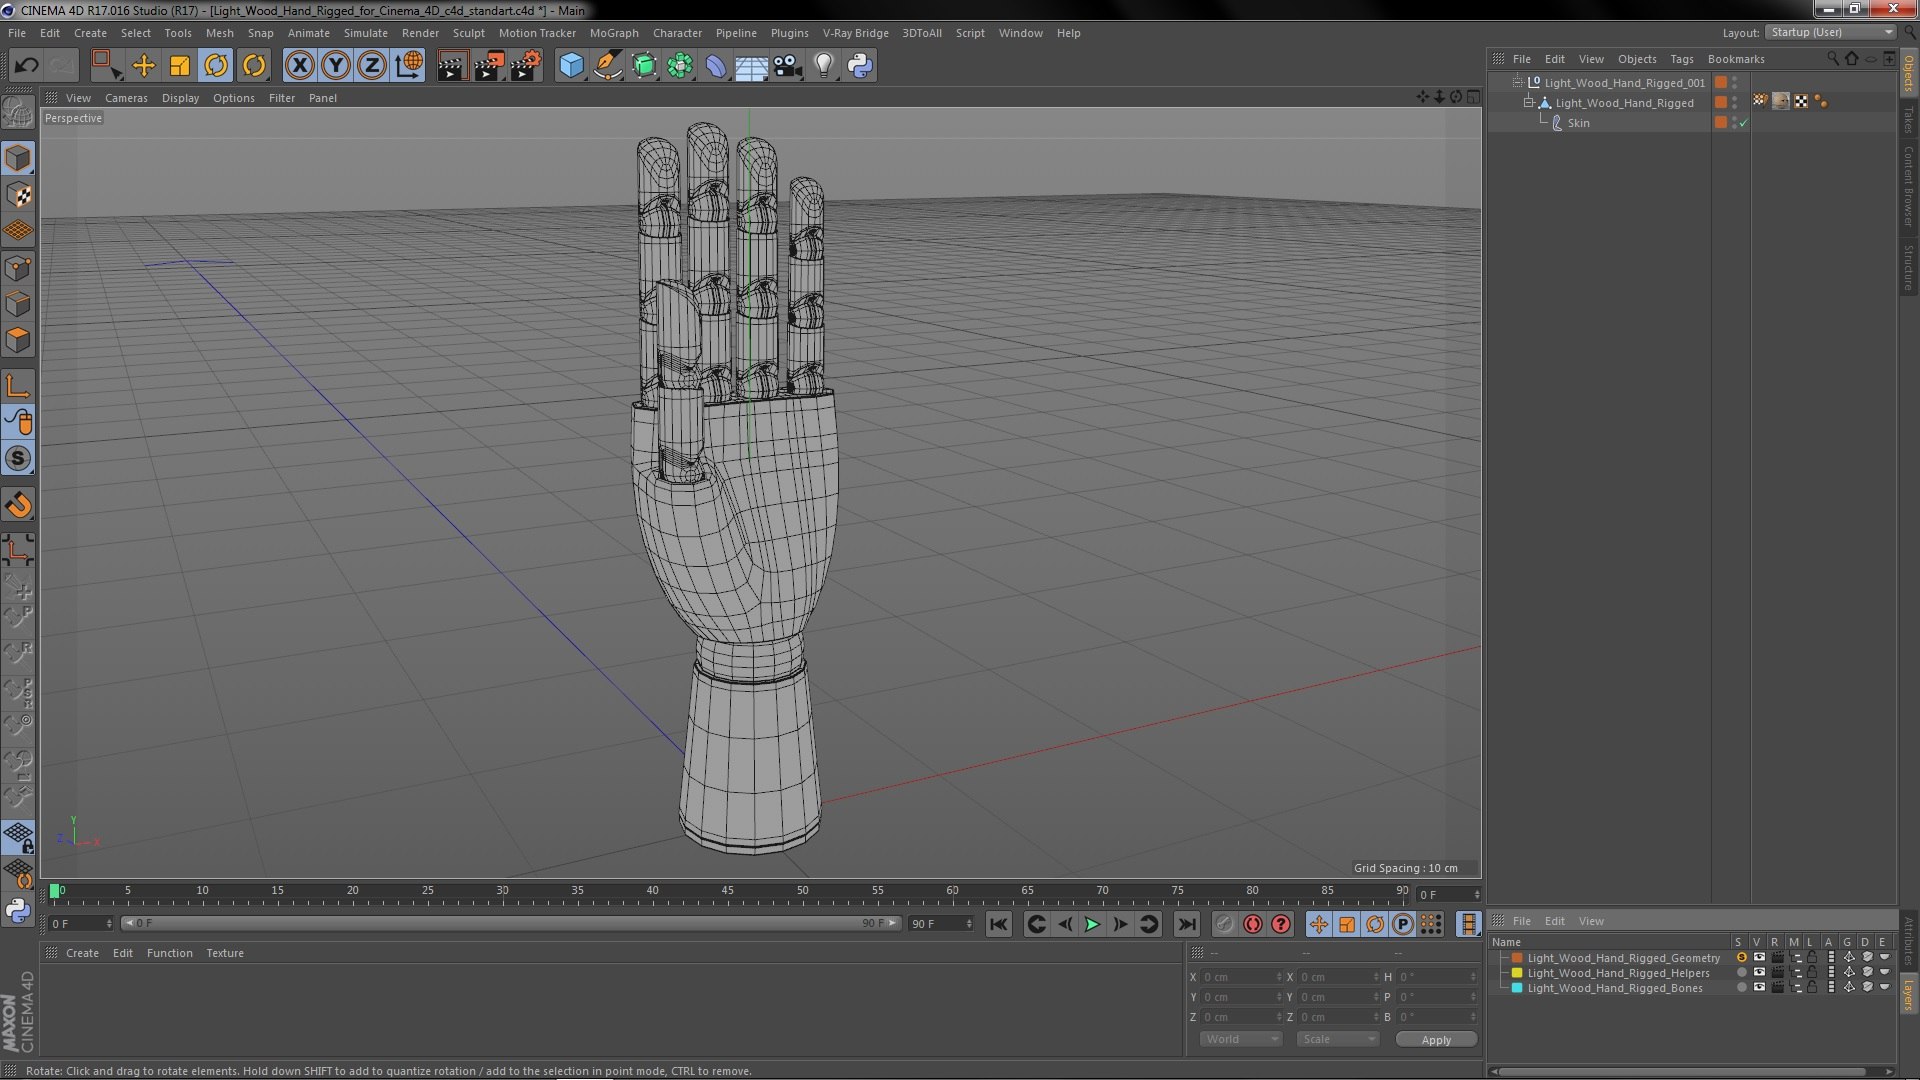Step to the next frame
This screenshot has width=1920, height=1080.
click(1120, 925)
